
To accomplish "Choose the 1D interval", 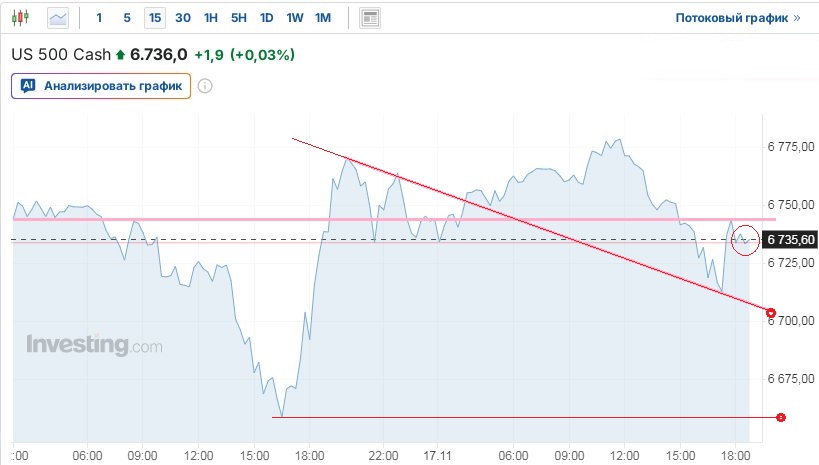I will click(x=266, y=18).
